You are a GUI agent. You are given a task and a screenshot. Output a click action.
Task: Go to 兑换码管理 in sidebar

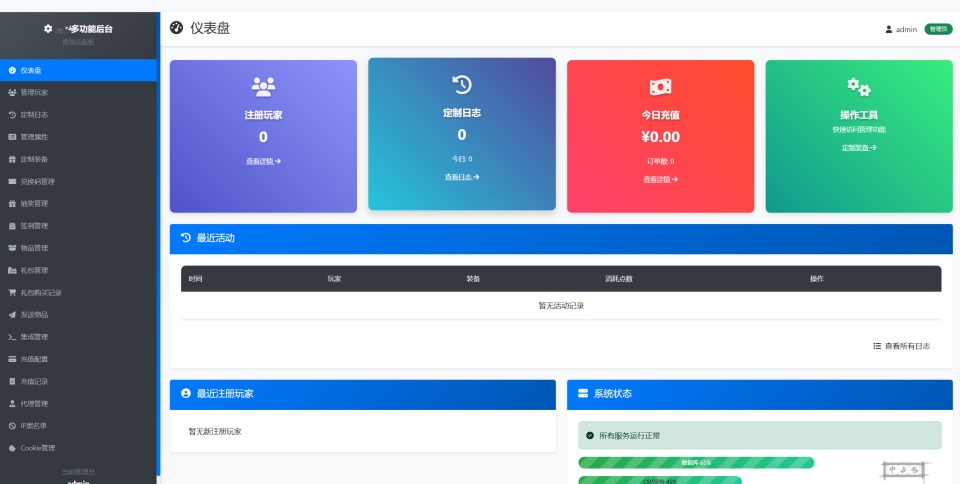tap(37, 181)
